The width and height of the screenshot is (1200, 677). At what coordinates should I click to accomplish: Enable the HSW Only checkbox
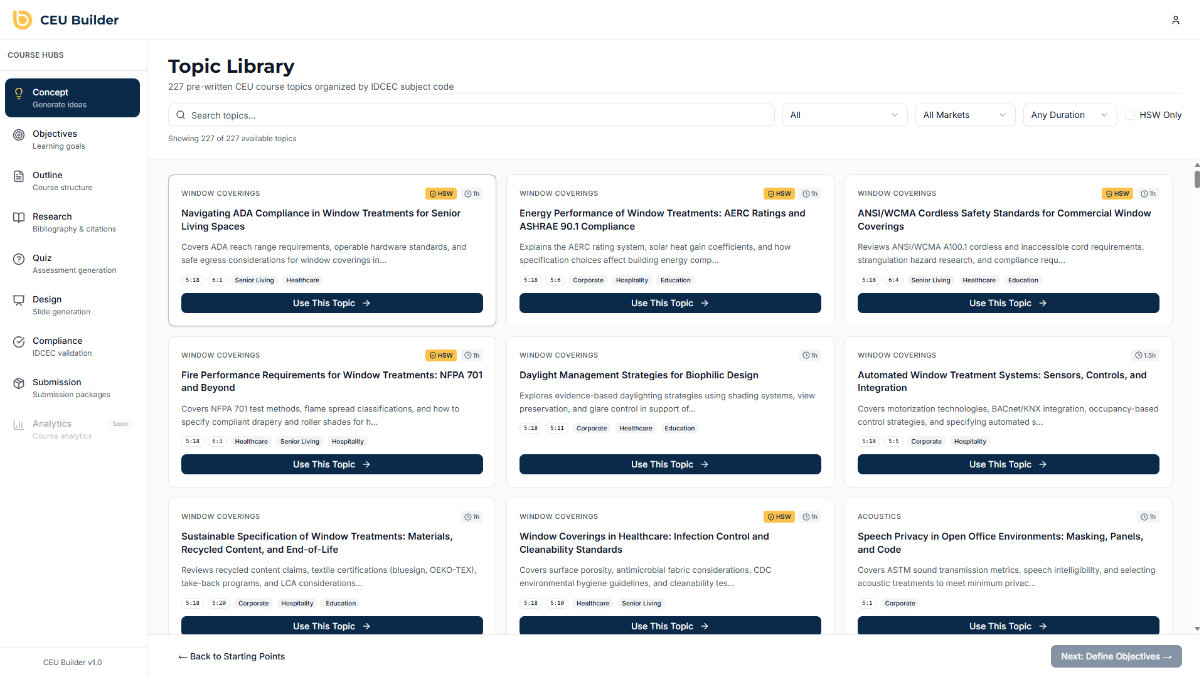[1130, 115]
